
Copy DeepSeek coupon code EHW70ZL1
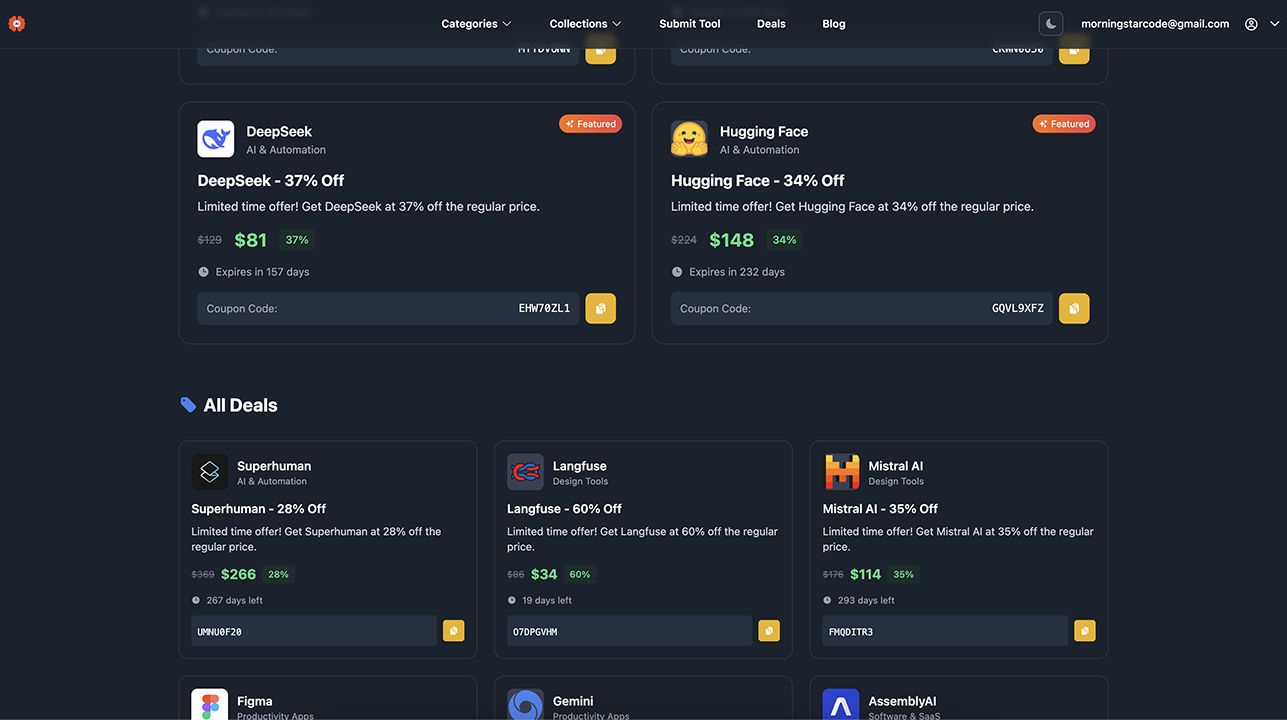click(600, 309)
